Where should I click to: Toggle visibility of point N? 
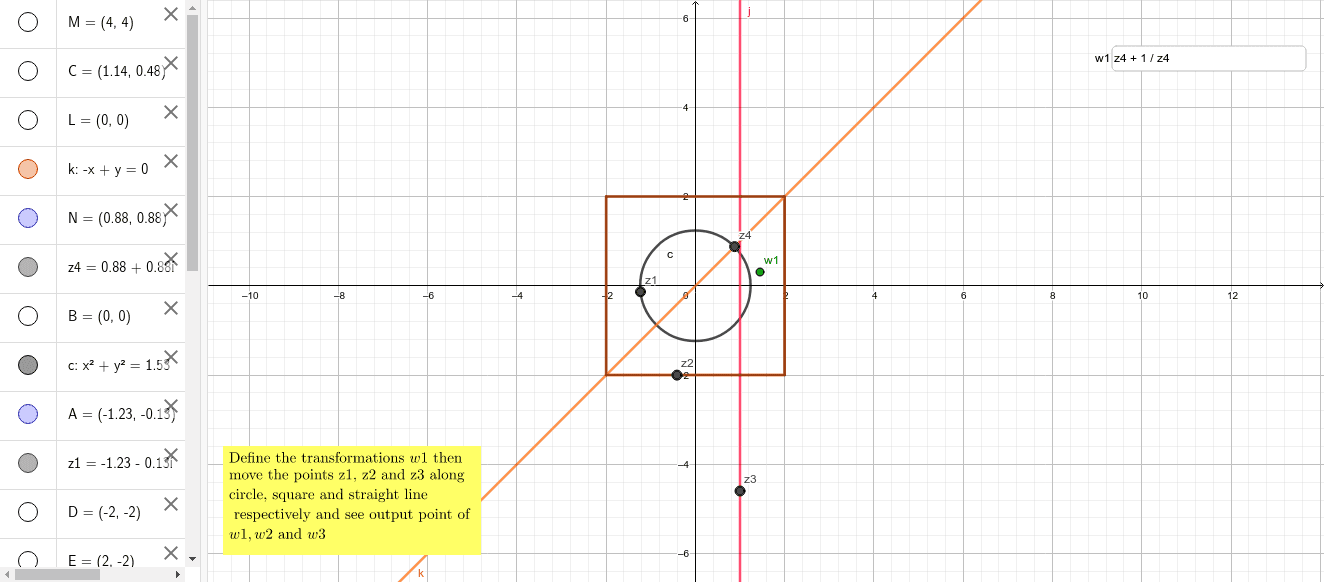point(28,218)
